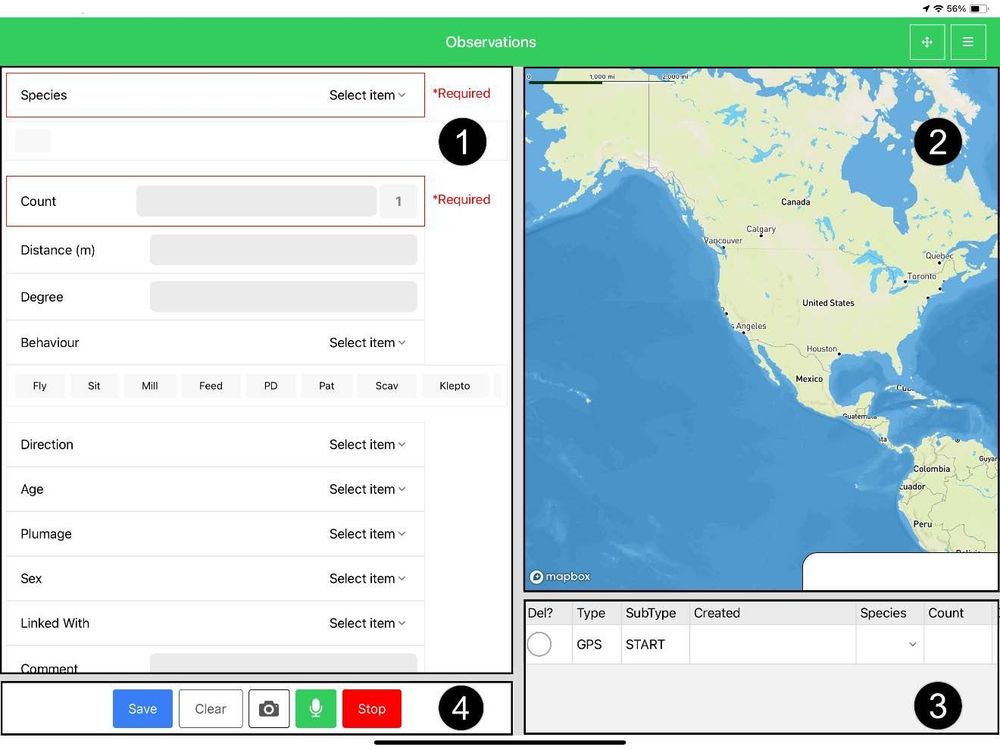The image size is (1000, 750).
Task: Choose the Feed behaviour quick button
Action: (x=210, y=386)
